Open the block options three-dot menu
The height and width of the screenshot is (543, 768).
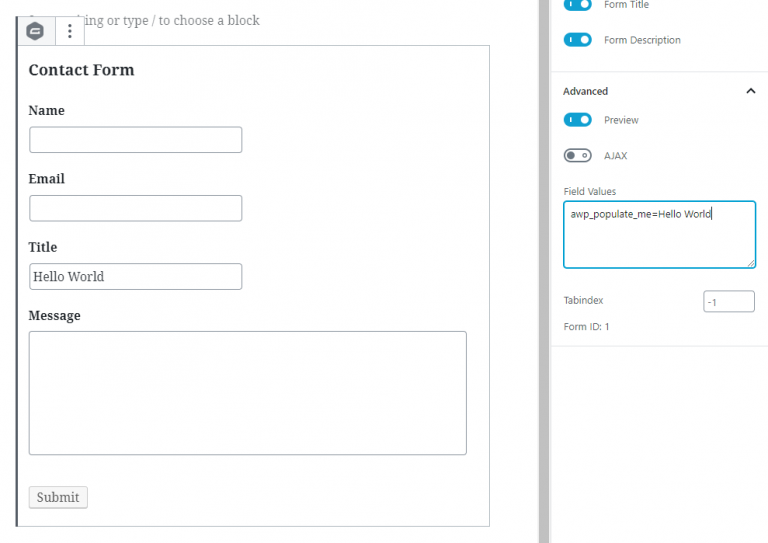tap(70, 31)
